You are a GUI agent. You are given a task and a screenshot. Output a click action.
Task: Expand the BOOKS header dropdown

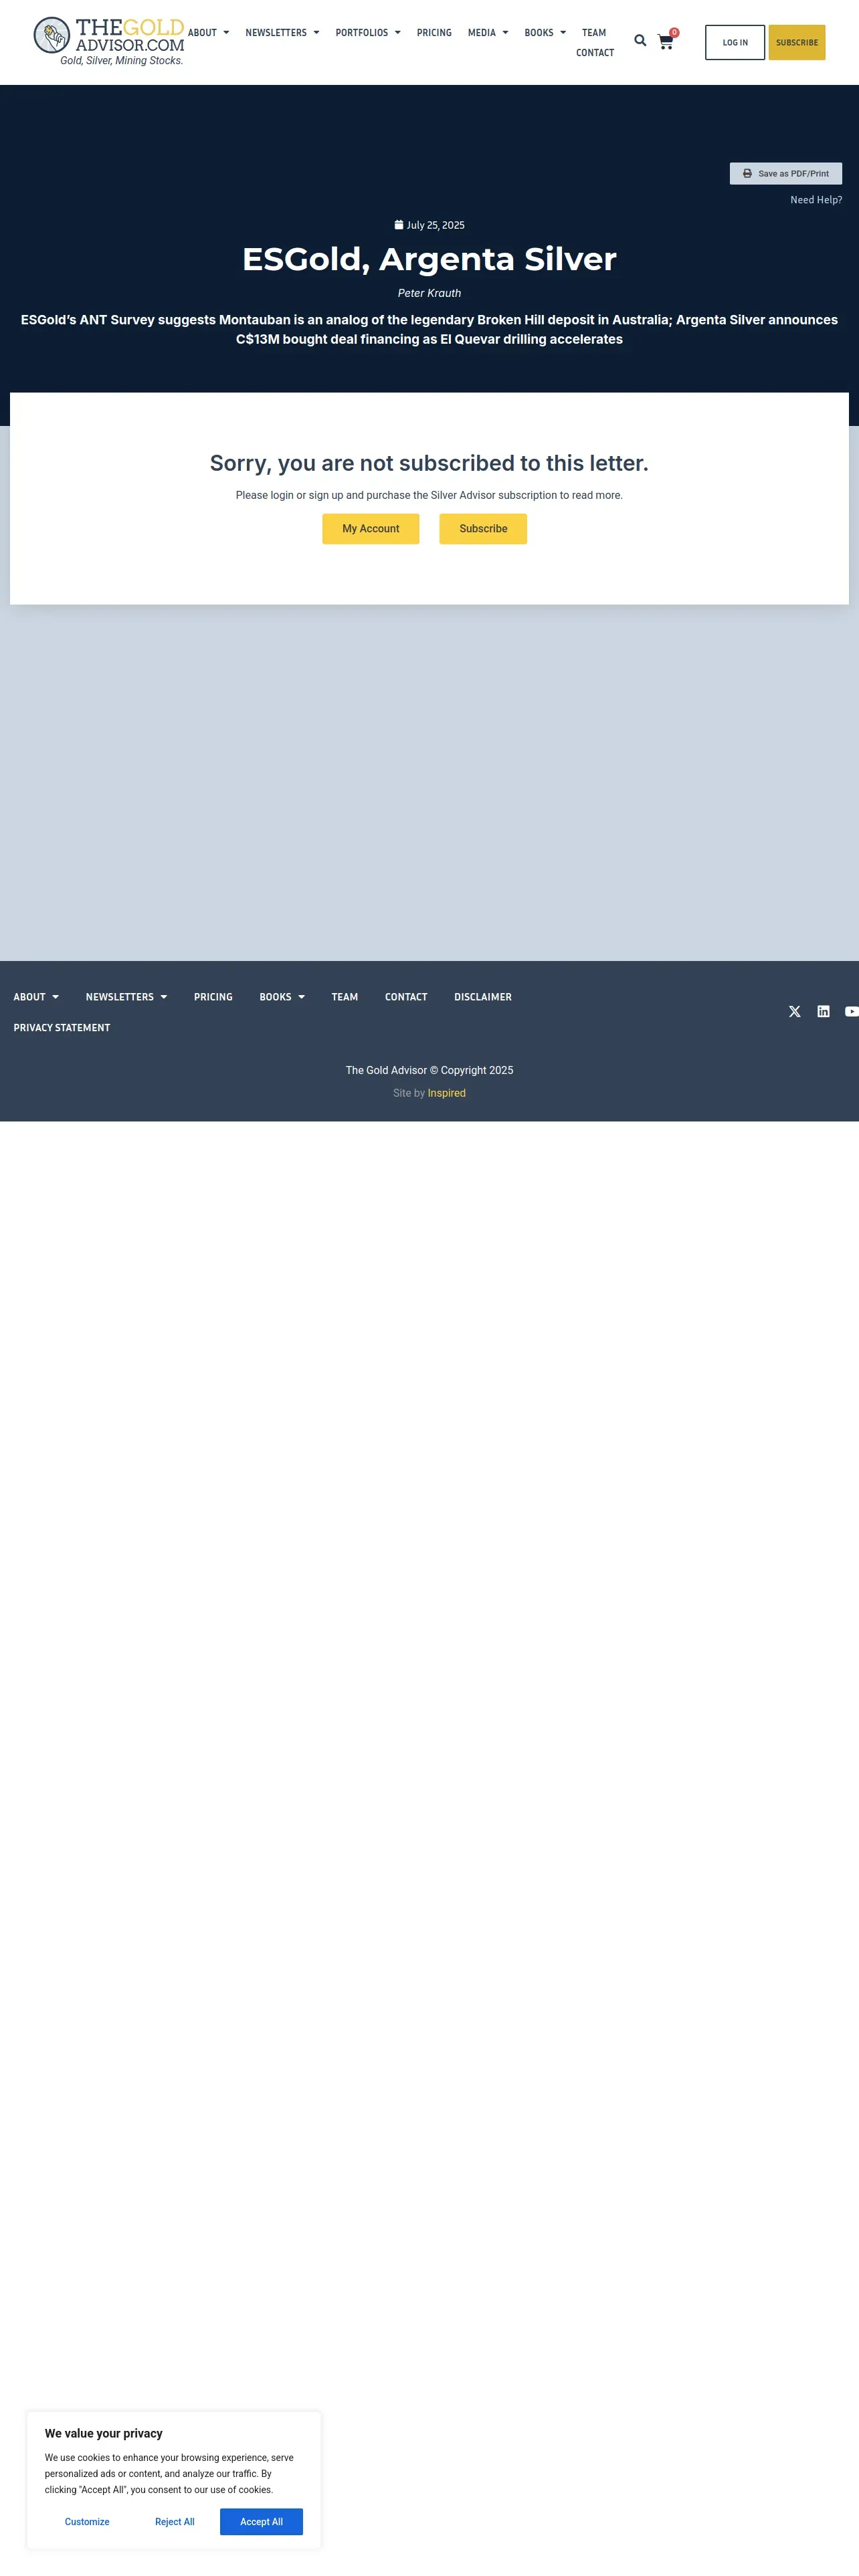[545, 33]
